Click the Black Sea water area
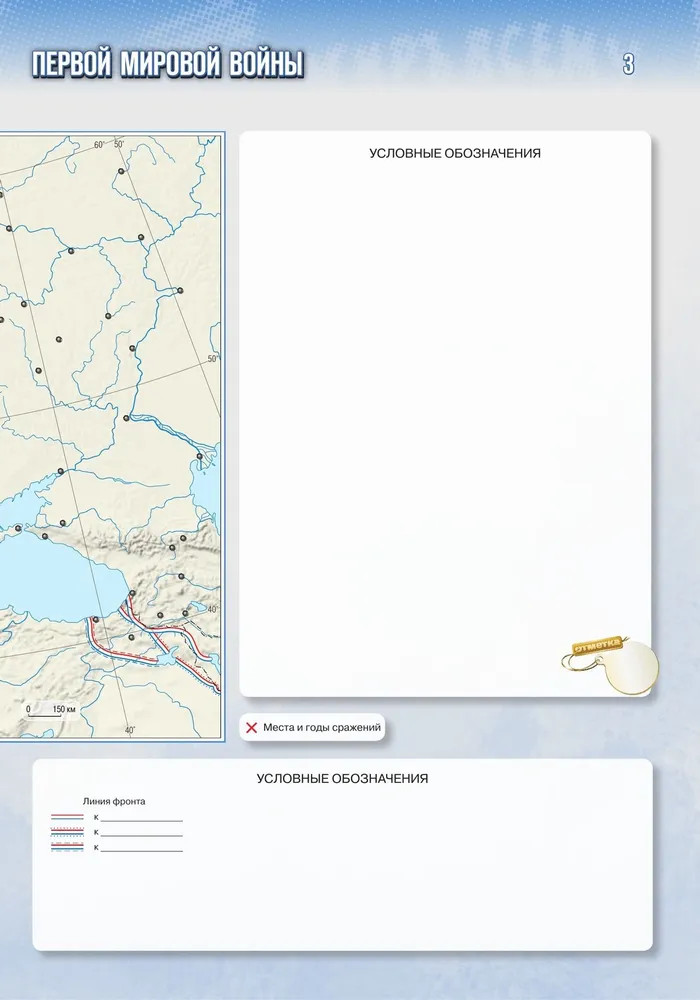The image size is (700, 1000). point(50,580)
